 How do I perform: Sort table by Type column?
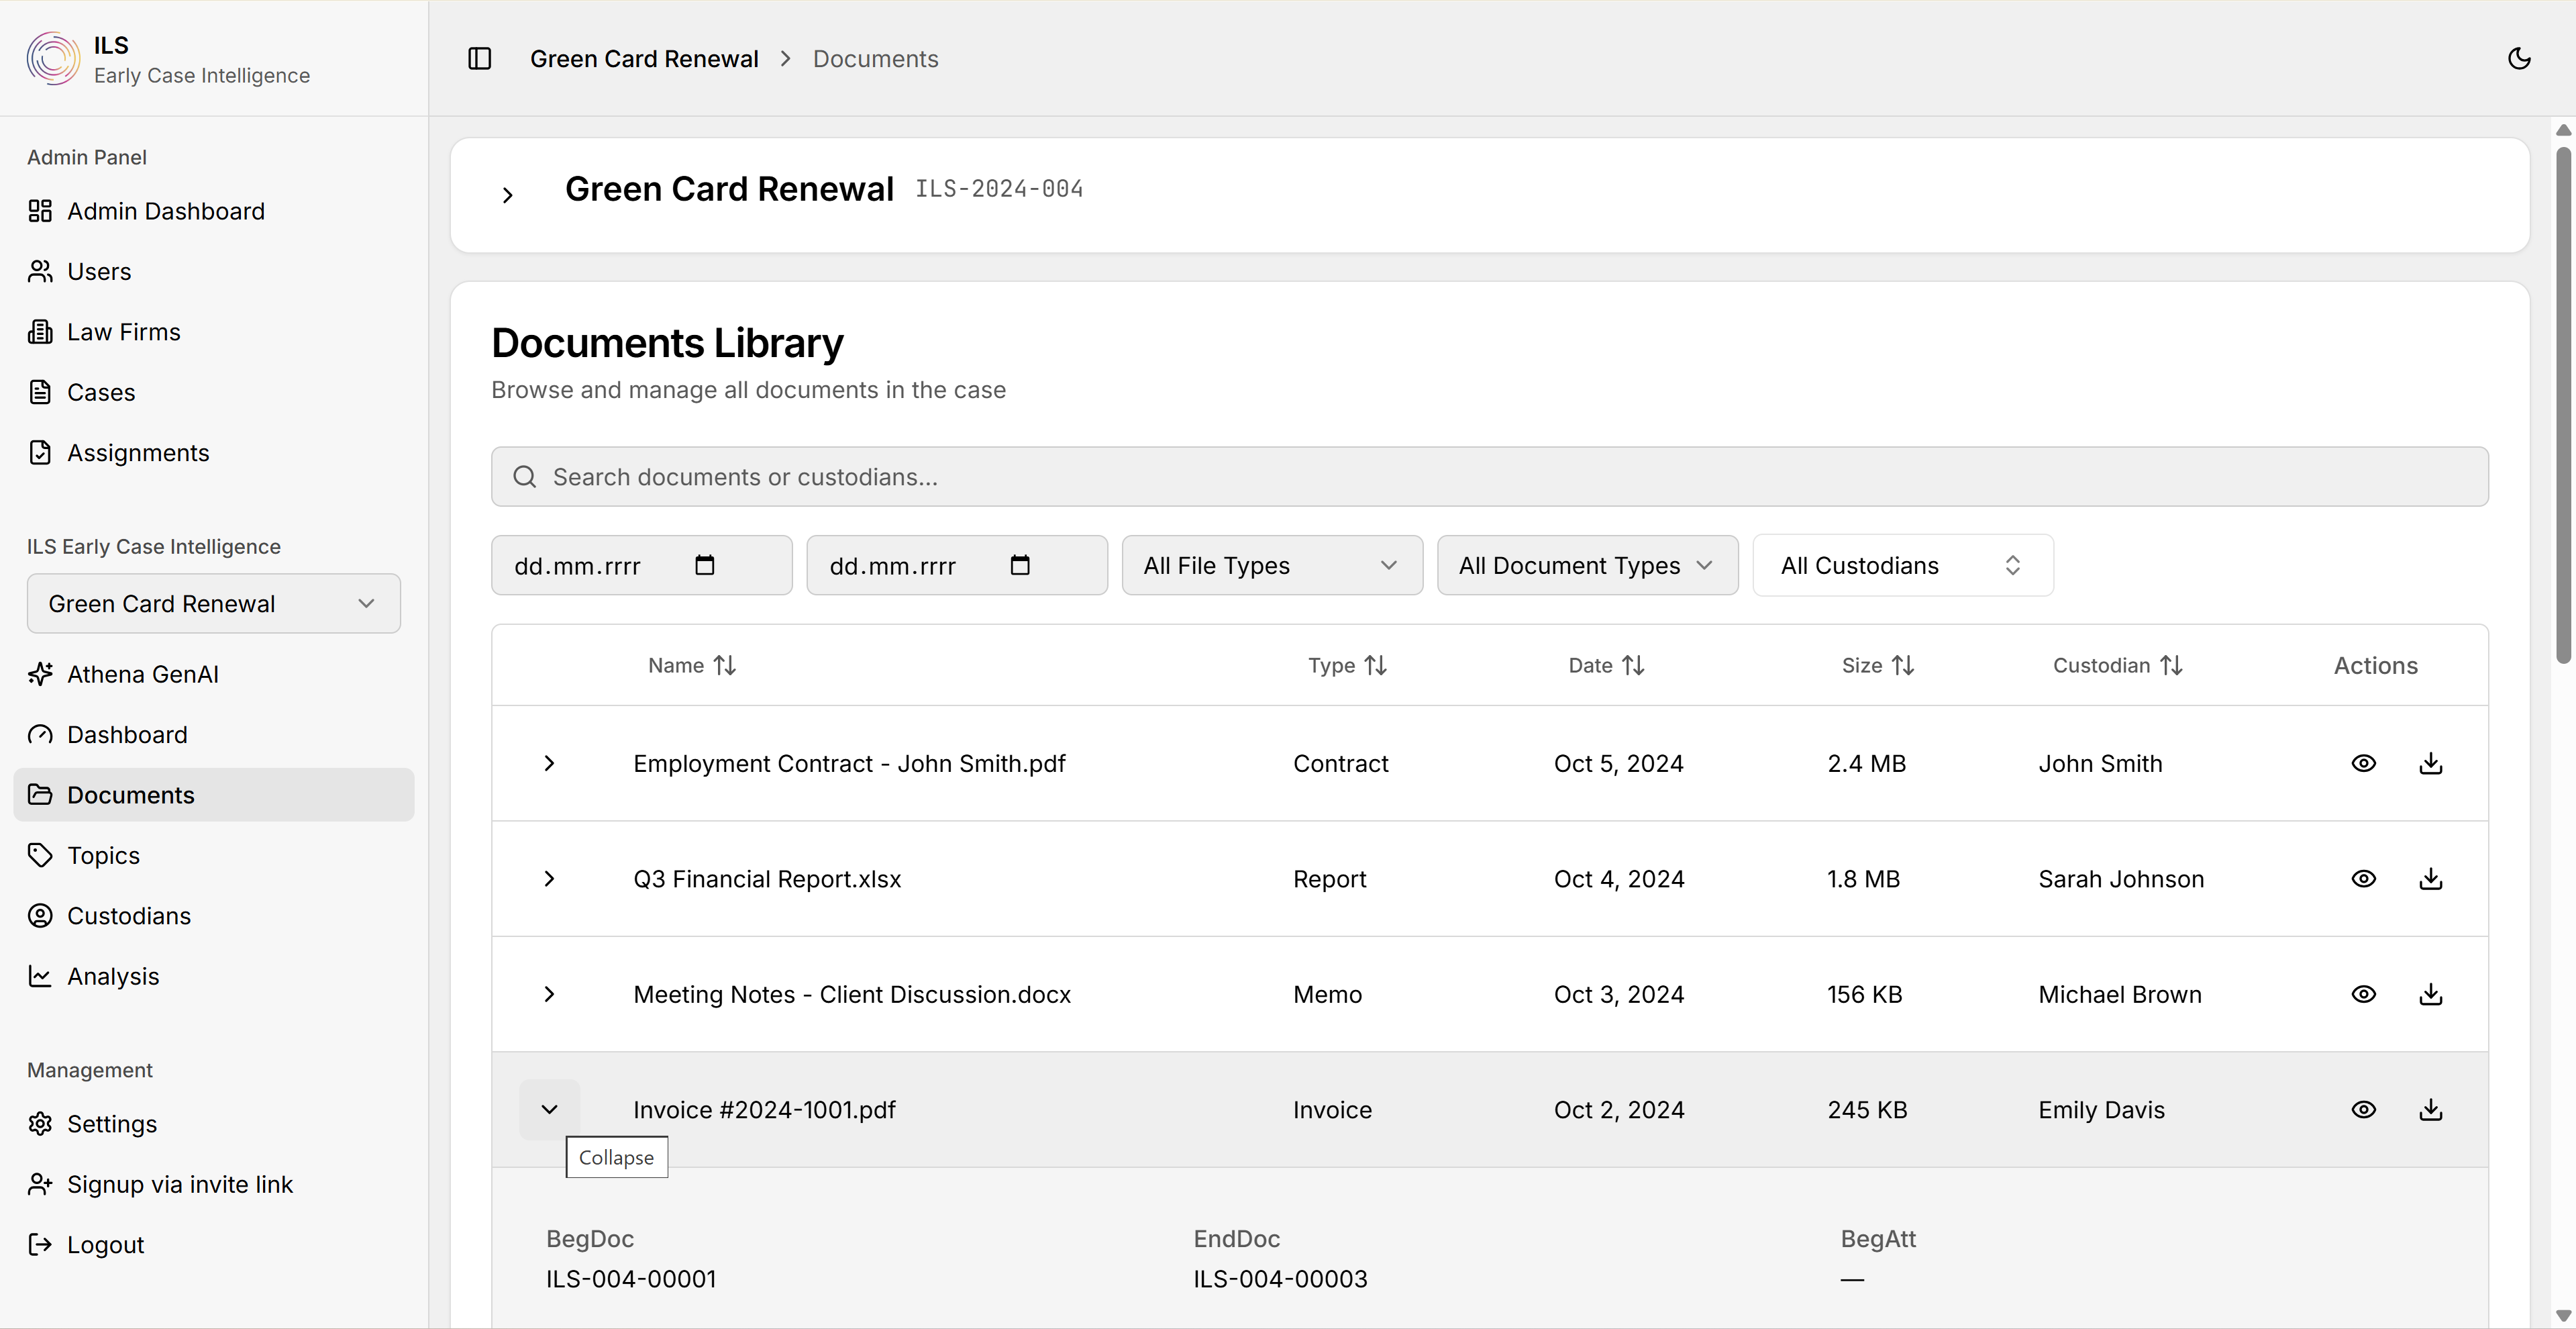click(x=1347, y=665)
